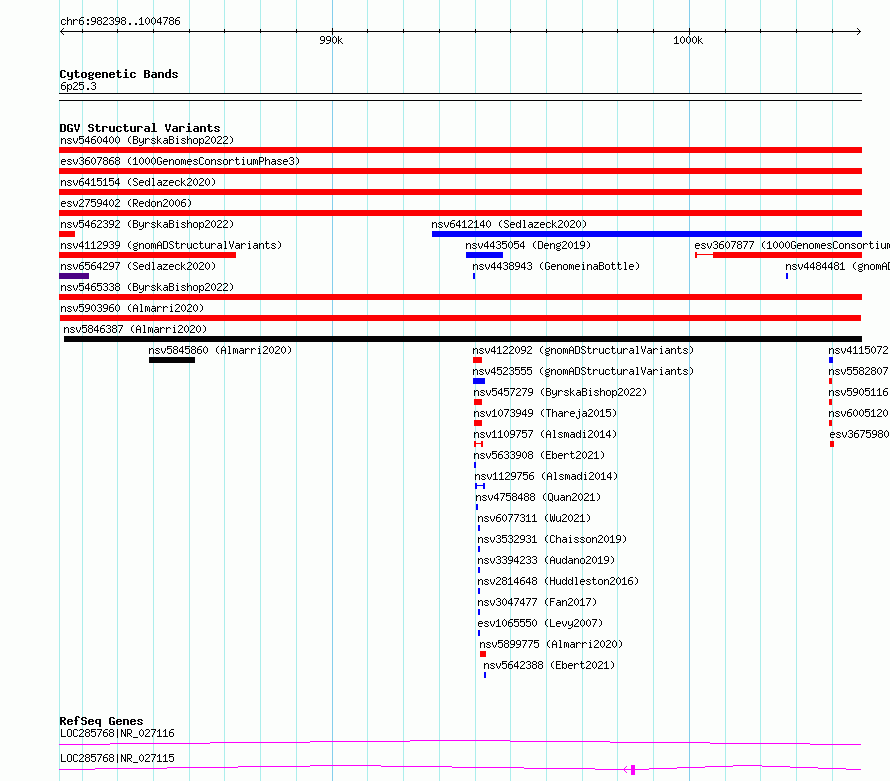Click the nsv1109757 (Alsmadi2014) label
The image size is (890, 781).
point(545,434)
